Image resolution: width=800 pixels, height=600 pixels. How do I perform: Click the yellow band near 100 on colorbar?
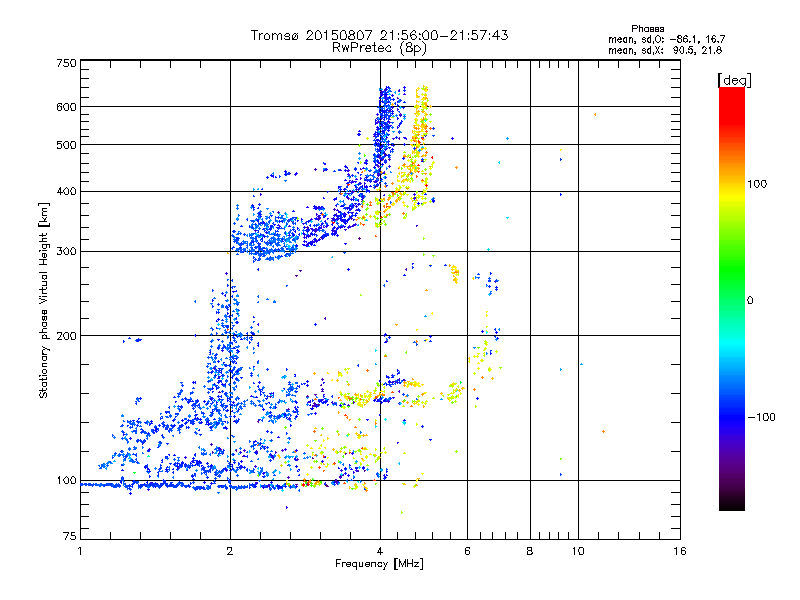[732, 194]
